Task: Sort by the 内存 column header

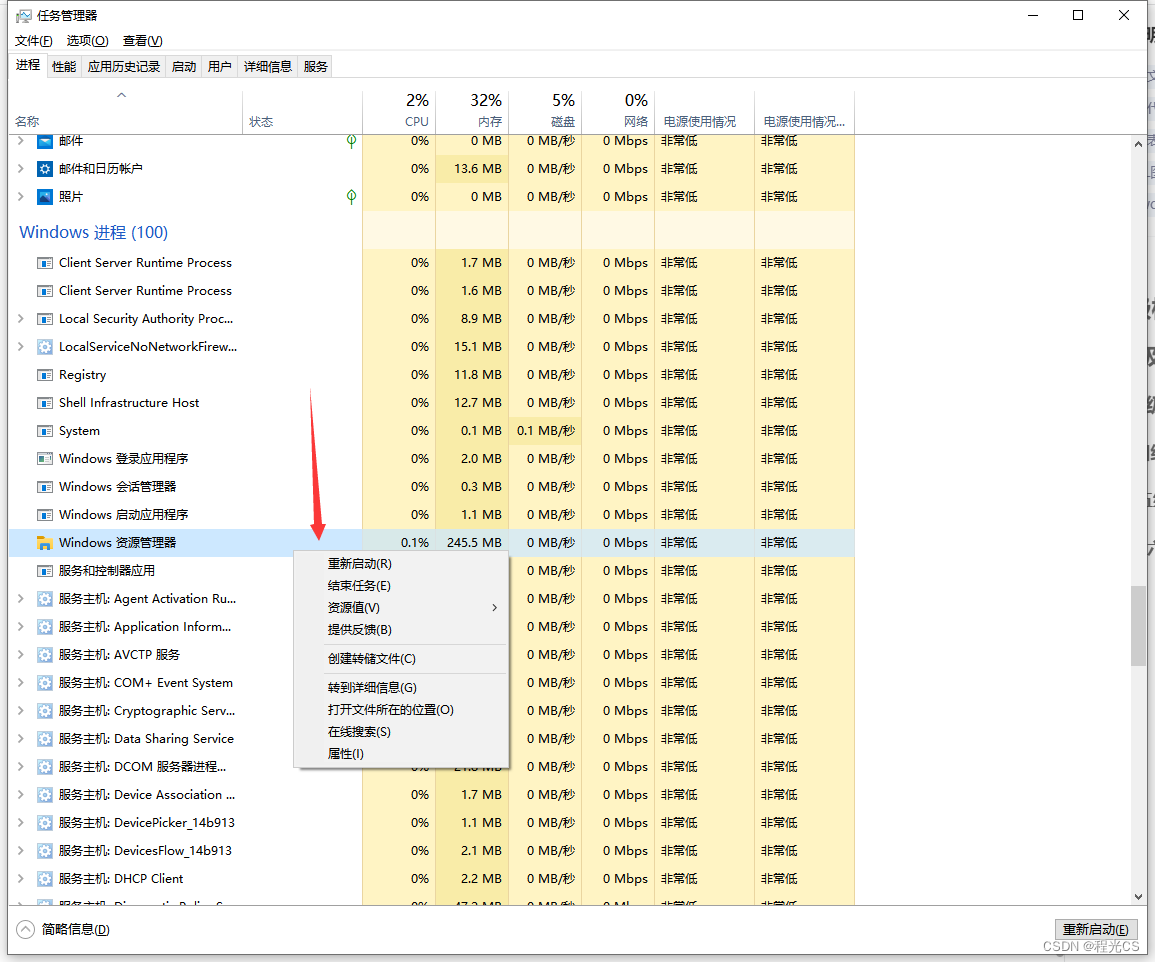Action: [x=471, y=112]
